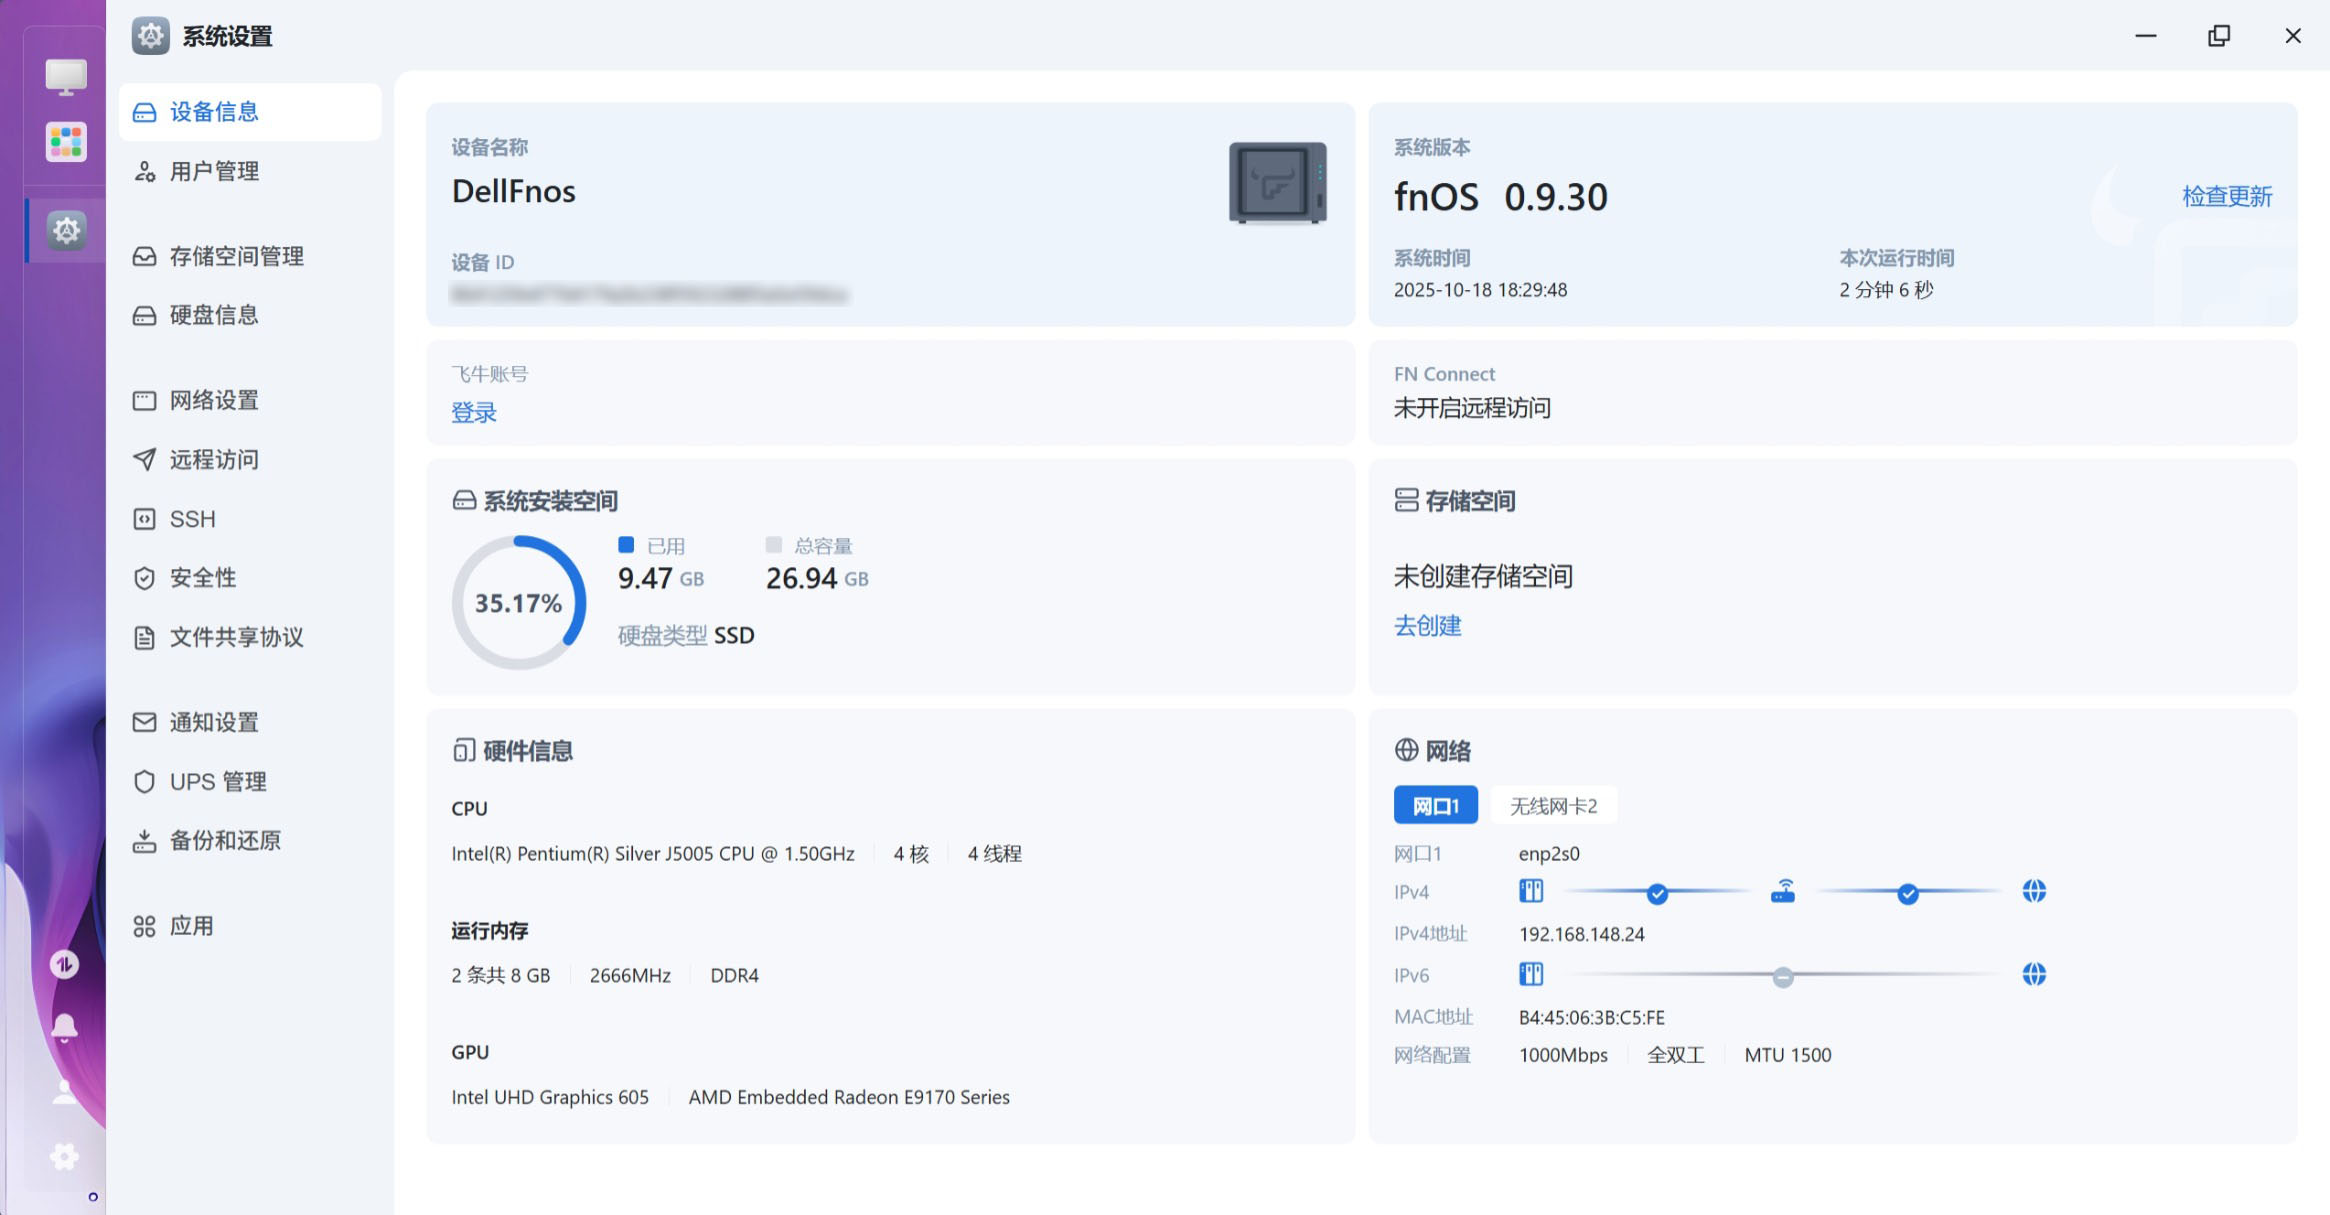The width and height of the screenshot is (2330, 1215).
Task: Click 去创建 to create storage space
Action: point(1427,626)
